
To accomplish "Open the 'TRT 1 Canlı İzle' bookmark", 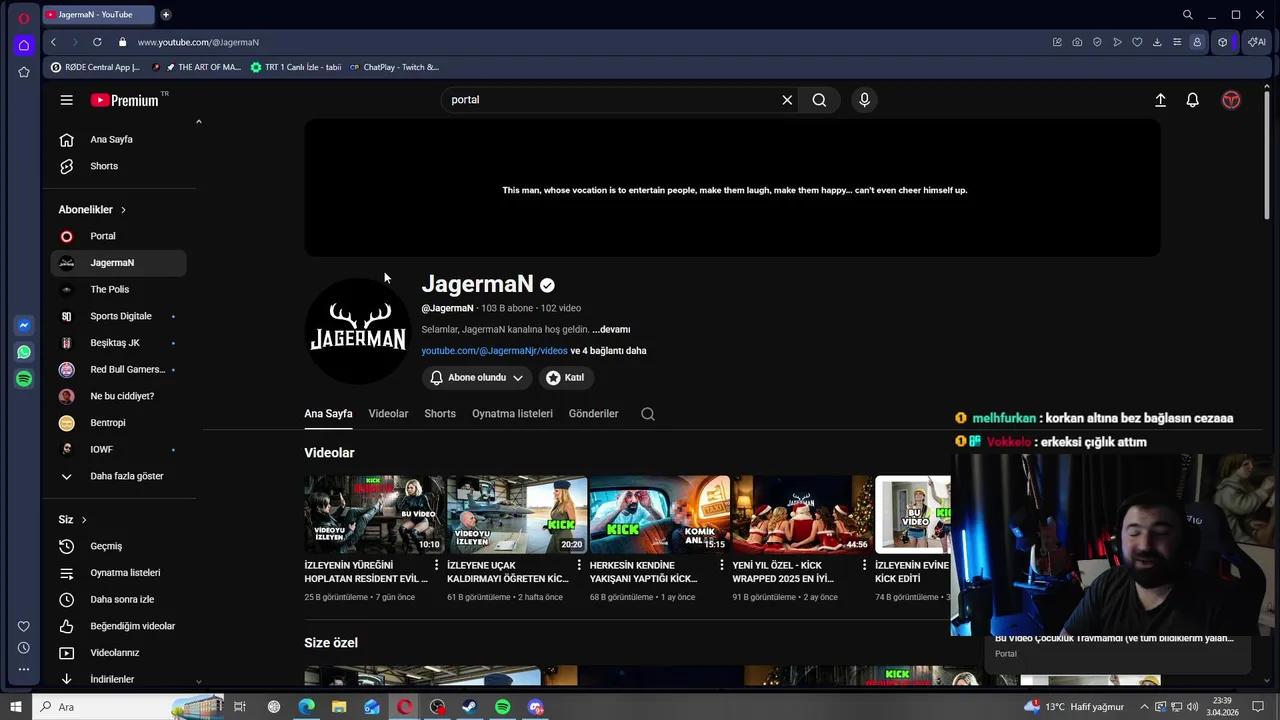I will (x=295, y=67).
